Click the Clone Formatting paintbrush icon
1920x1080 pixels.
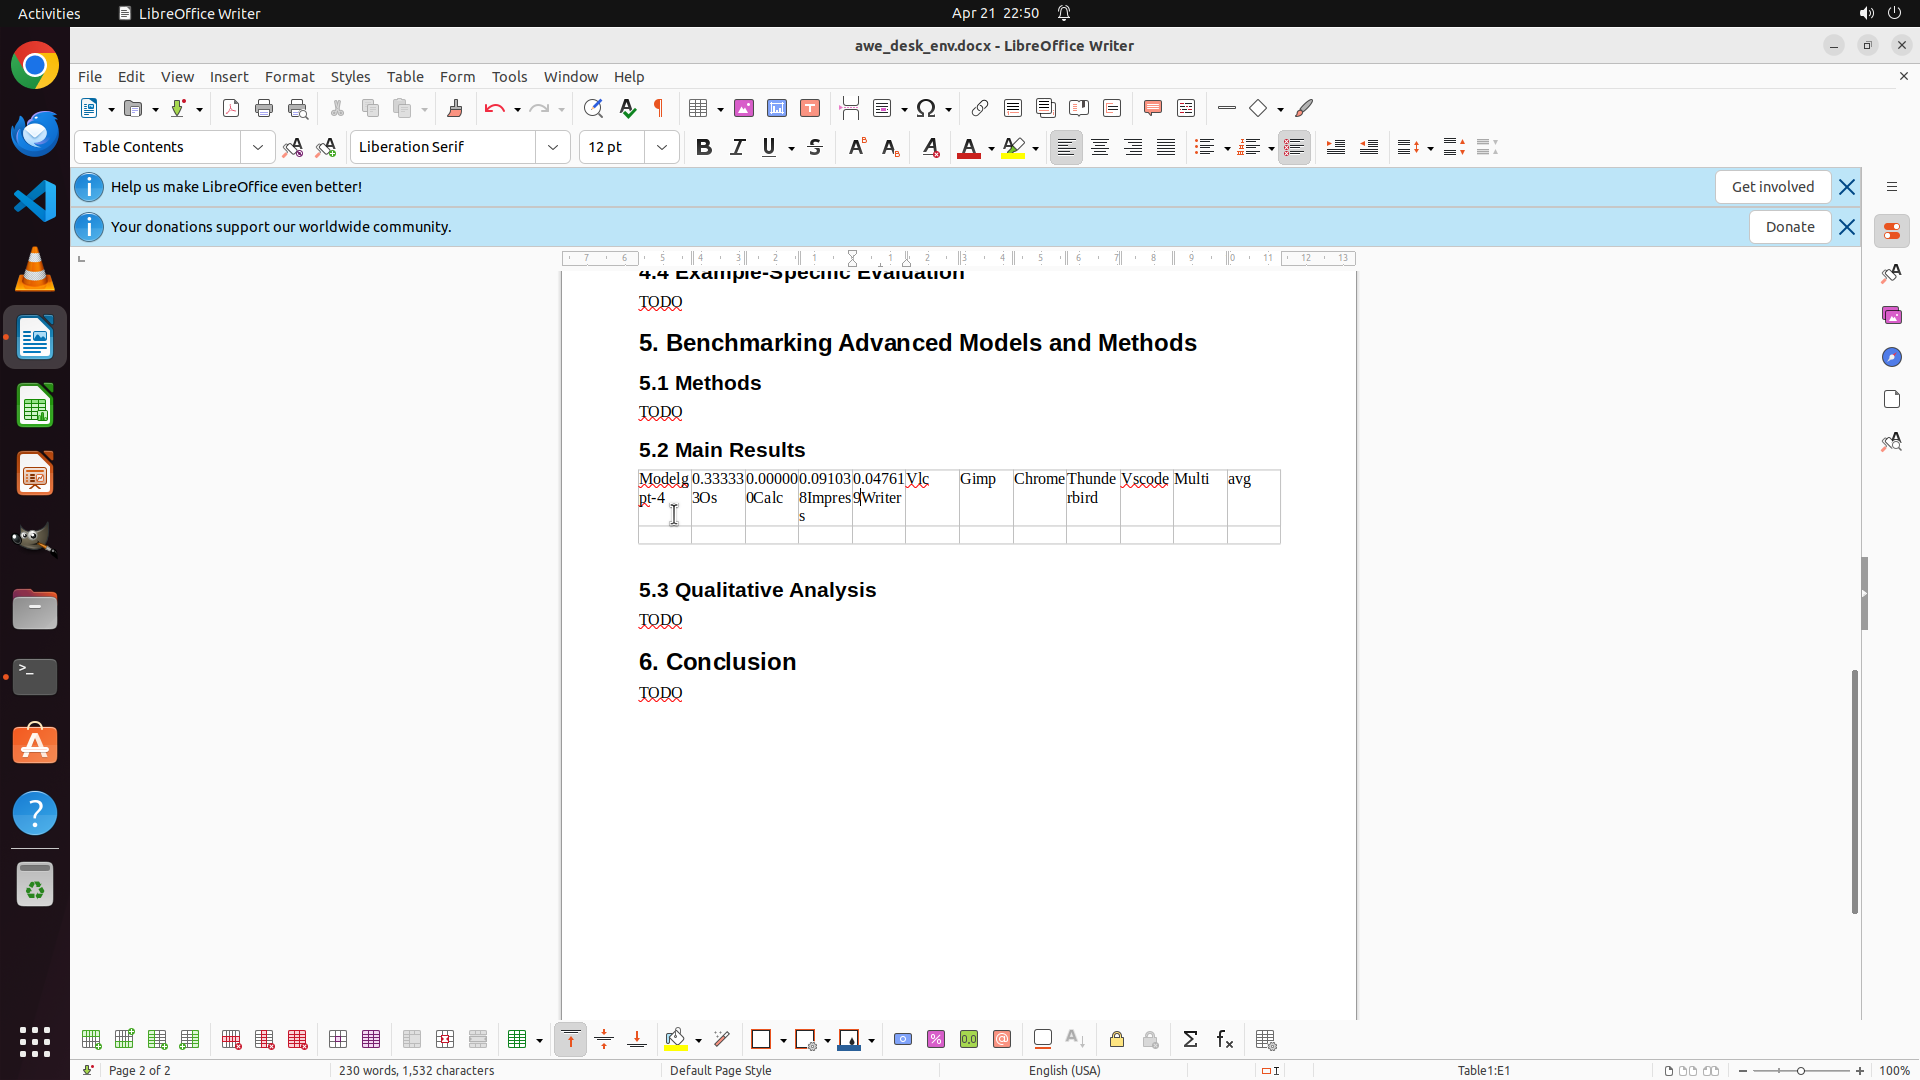click(x=455, y=108)
